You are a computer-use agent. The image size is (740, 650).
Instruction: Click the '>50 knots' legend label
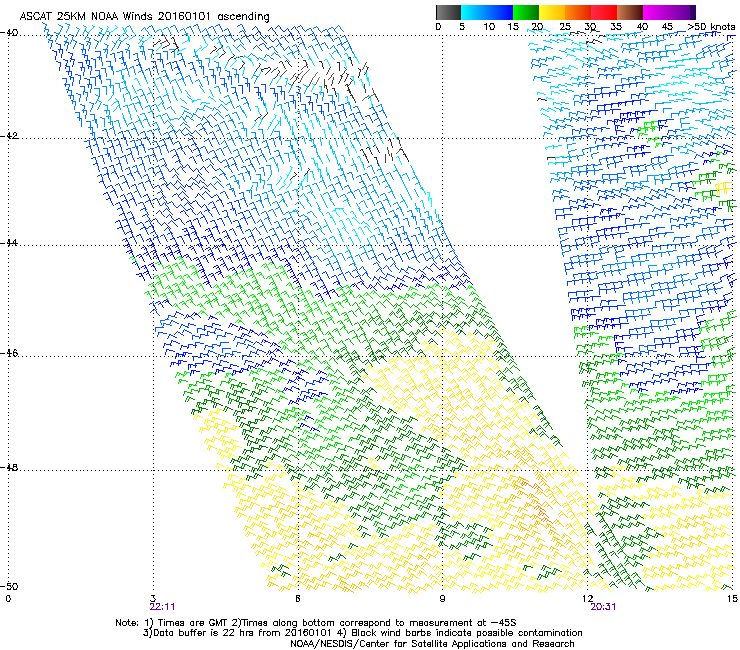point(711,26)
